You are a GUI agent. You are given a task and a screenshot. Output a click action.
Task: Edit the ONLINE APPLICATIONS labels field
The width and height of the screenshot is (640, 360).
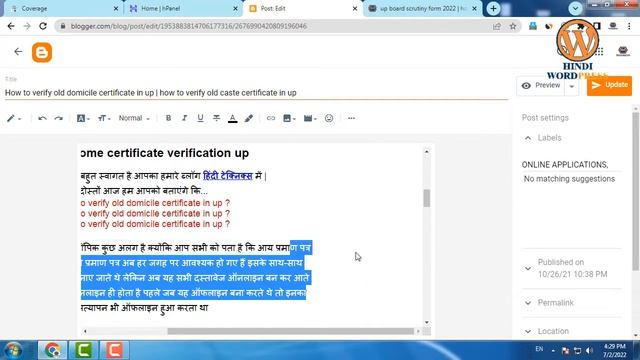(x=571, y=165)
